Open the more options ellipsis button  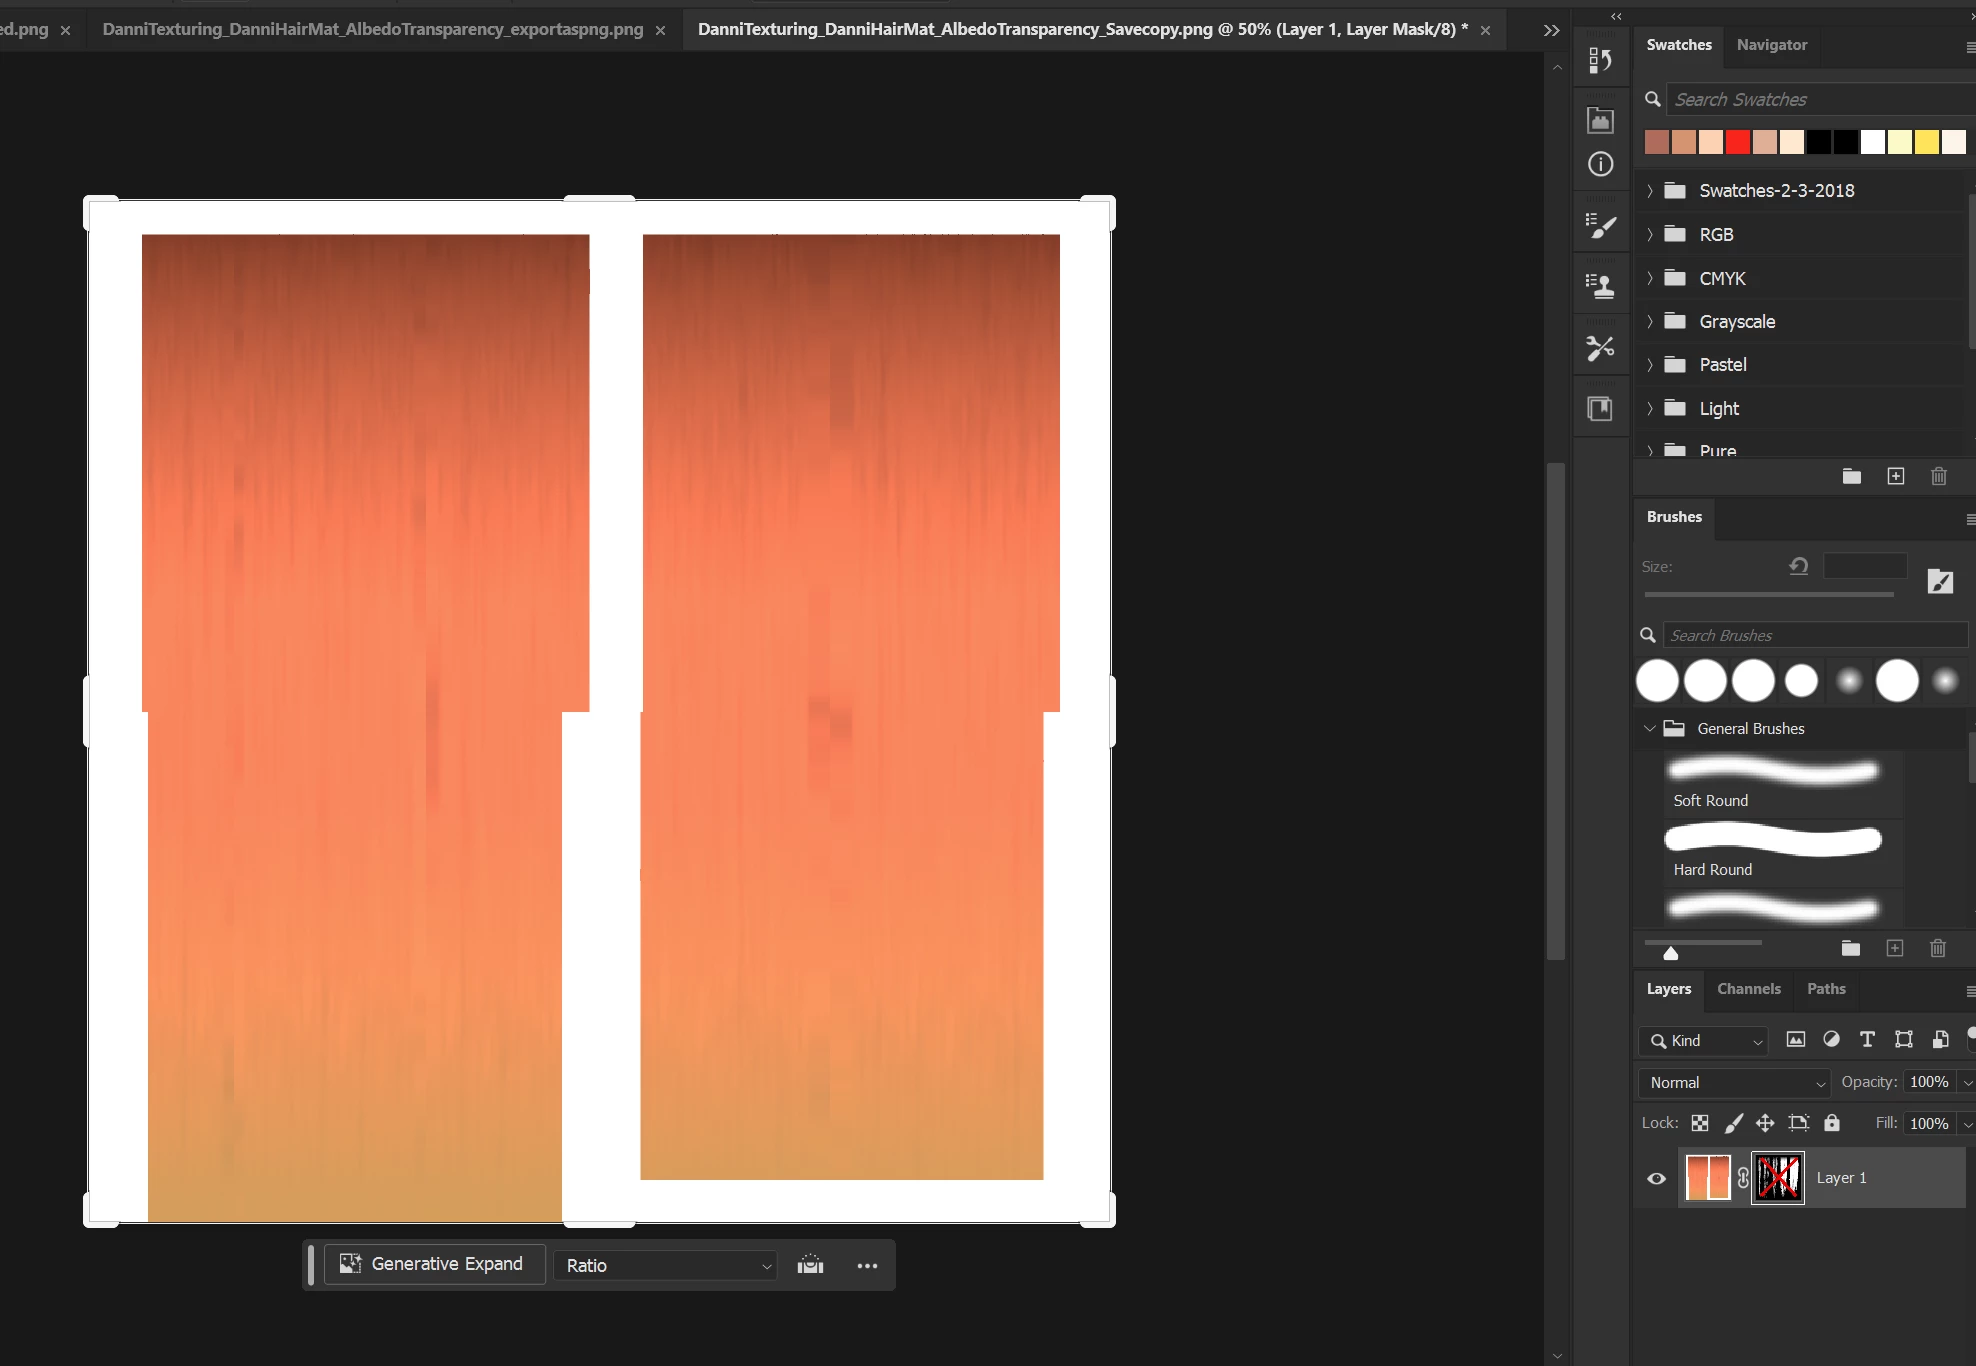(x=867, y=1266)
